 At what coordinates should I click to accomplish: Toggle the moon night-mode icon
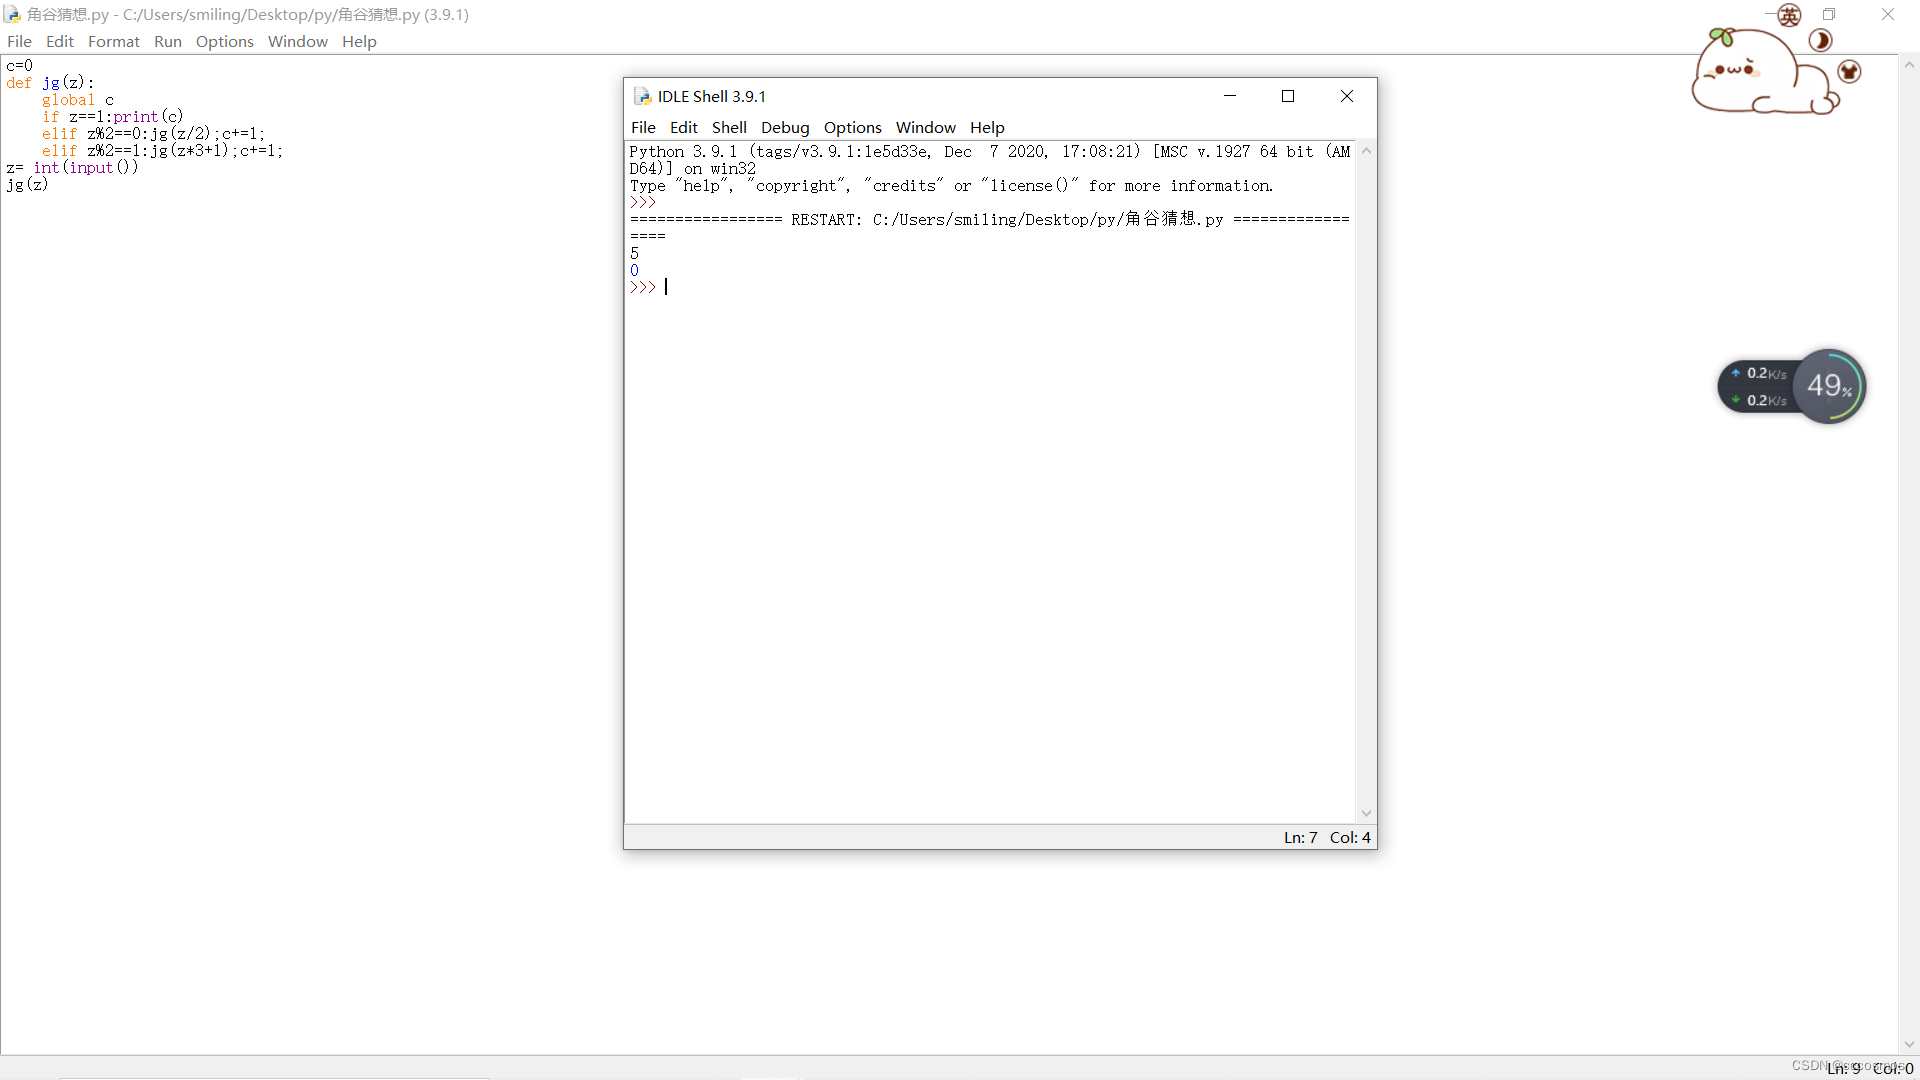click(x=1820, y=40)
